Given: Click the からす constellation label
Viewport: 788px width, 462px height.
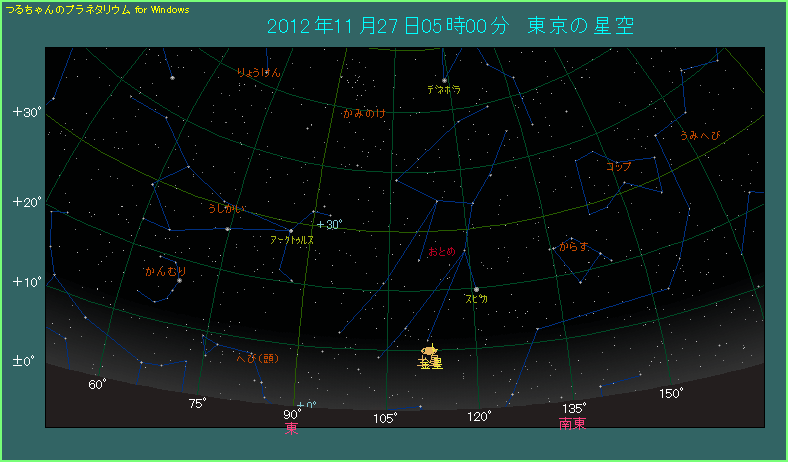Looking at the screenshot, I should coord(574,246).
